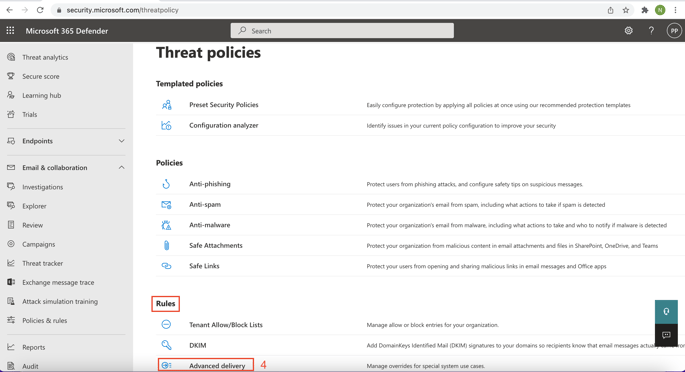Open Configuration analyzer link
685x372 pixels.
click(224, 125)
